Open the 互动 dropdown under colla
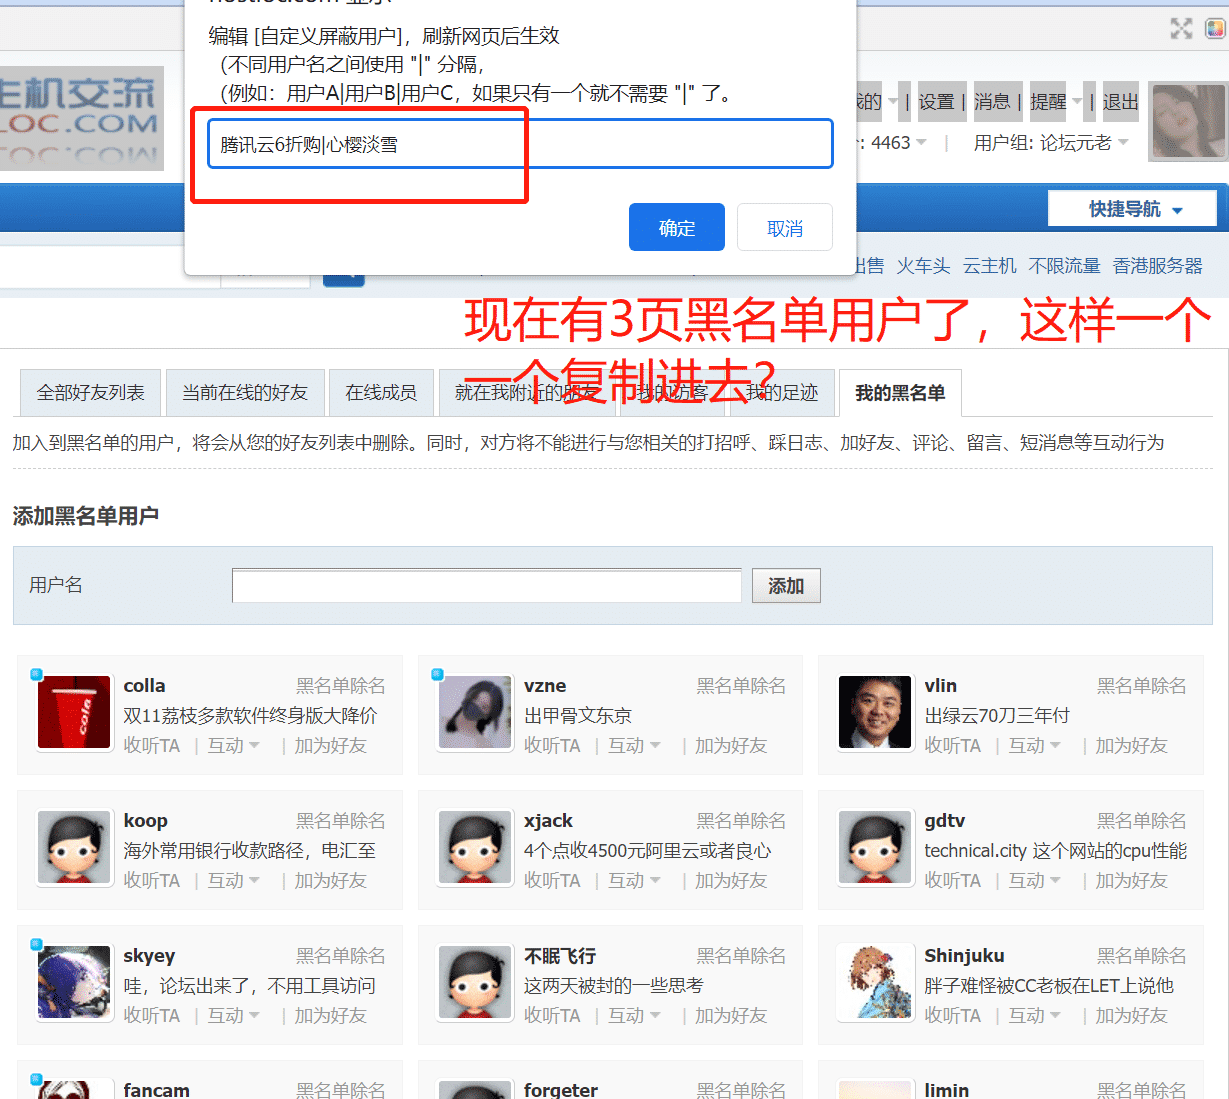 click(x=233, y=746)
